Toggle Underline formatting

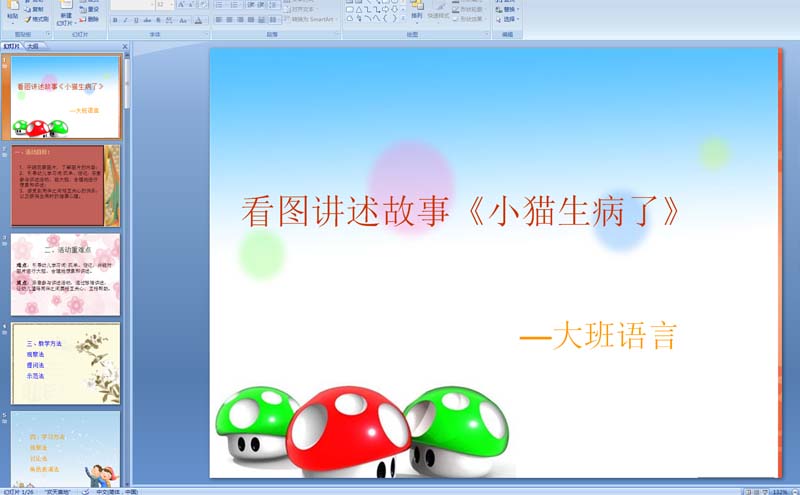(x=136, y=20)
